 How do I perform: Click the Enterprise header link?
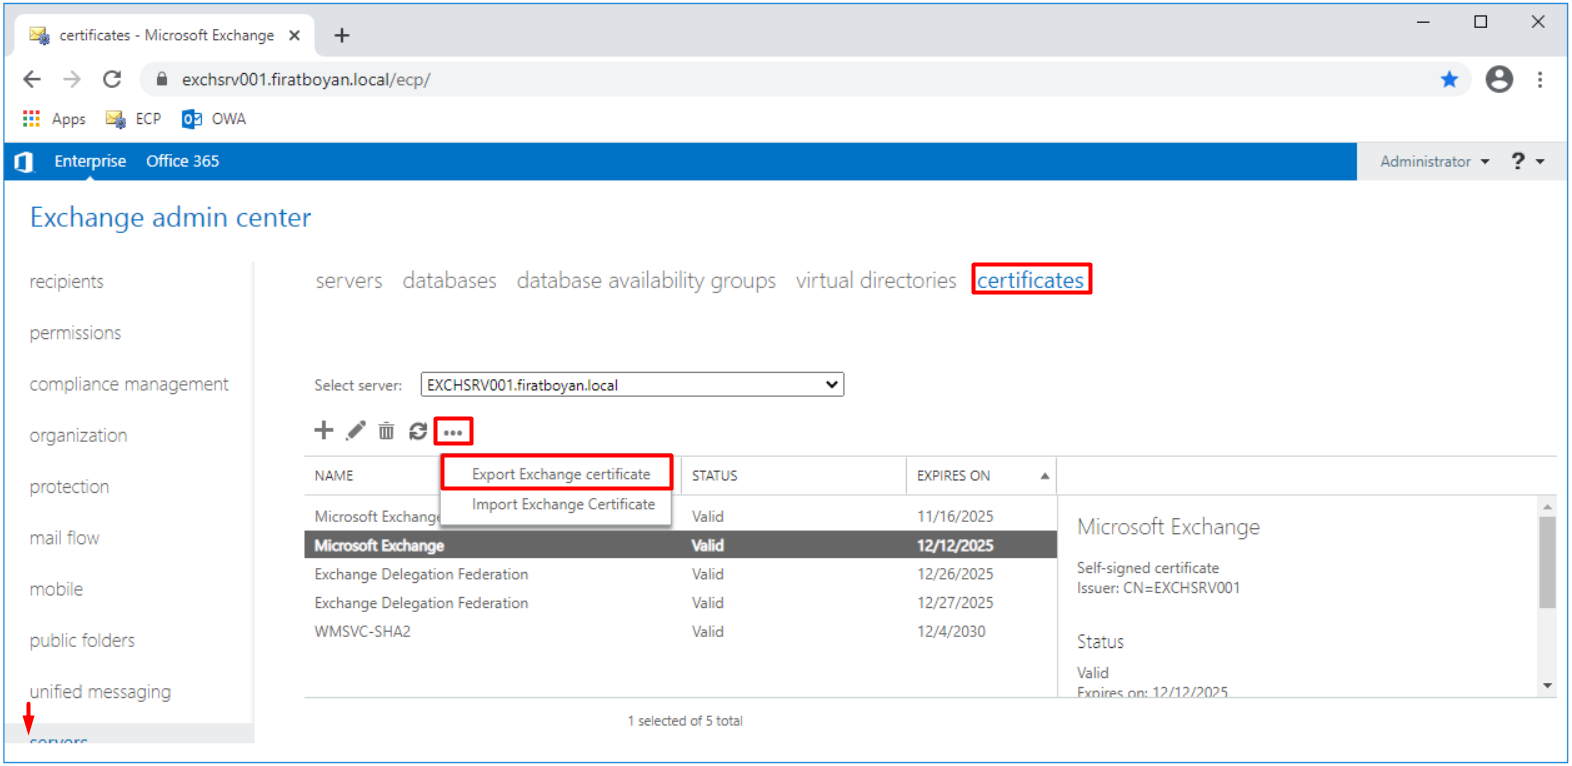90,161
